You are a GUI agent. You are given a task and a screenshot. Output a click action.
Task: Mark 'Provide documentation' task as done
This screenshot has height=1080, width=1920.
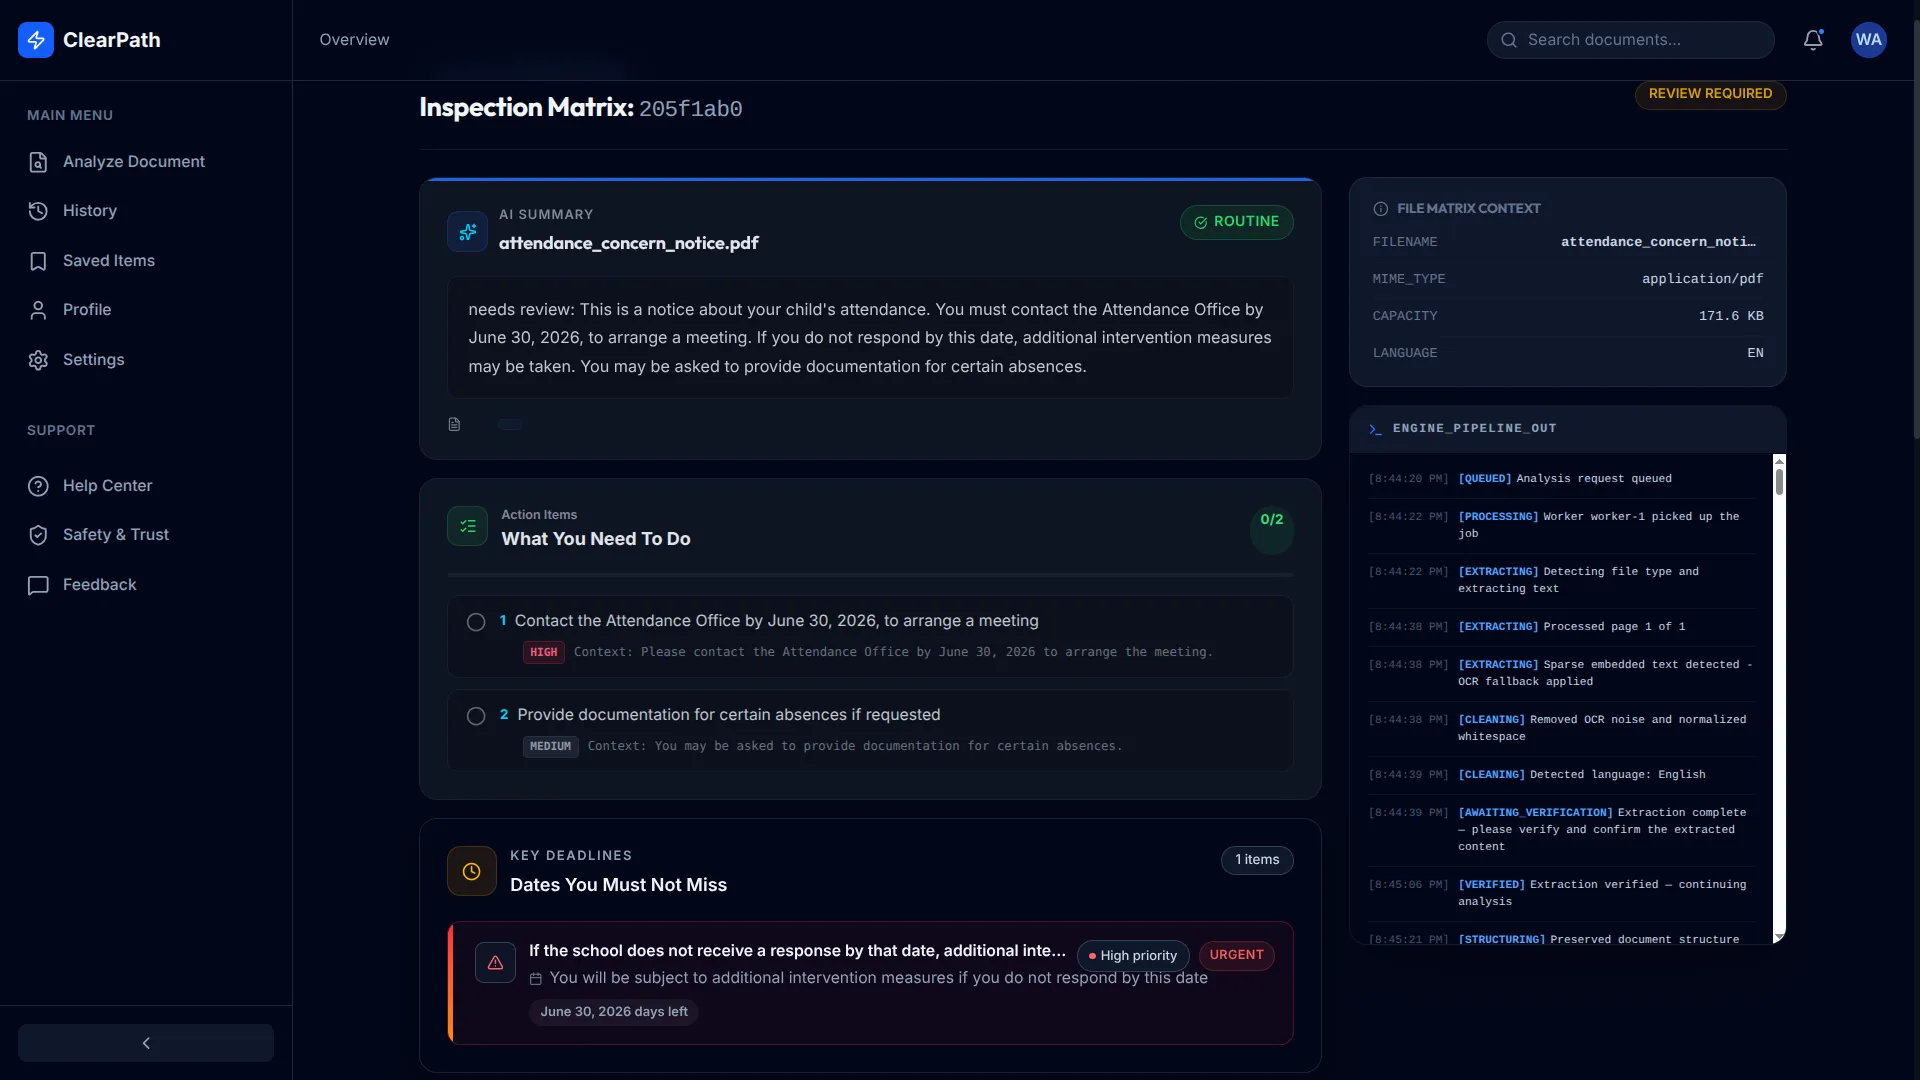476,716
